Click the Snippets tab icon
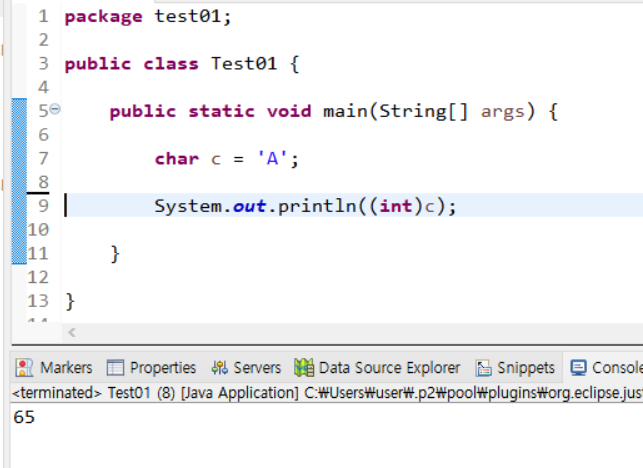 [483, 368]
